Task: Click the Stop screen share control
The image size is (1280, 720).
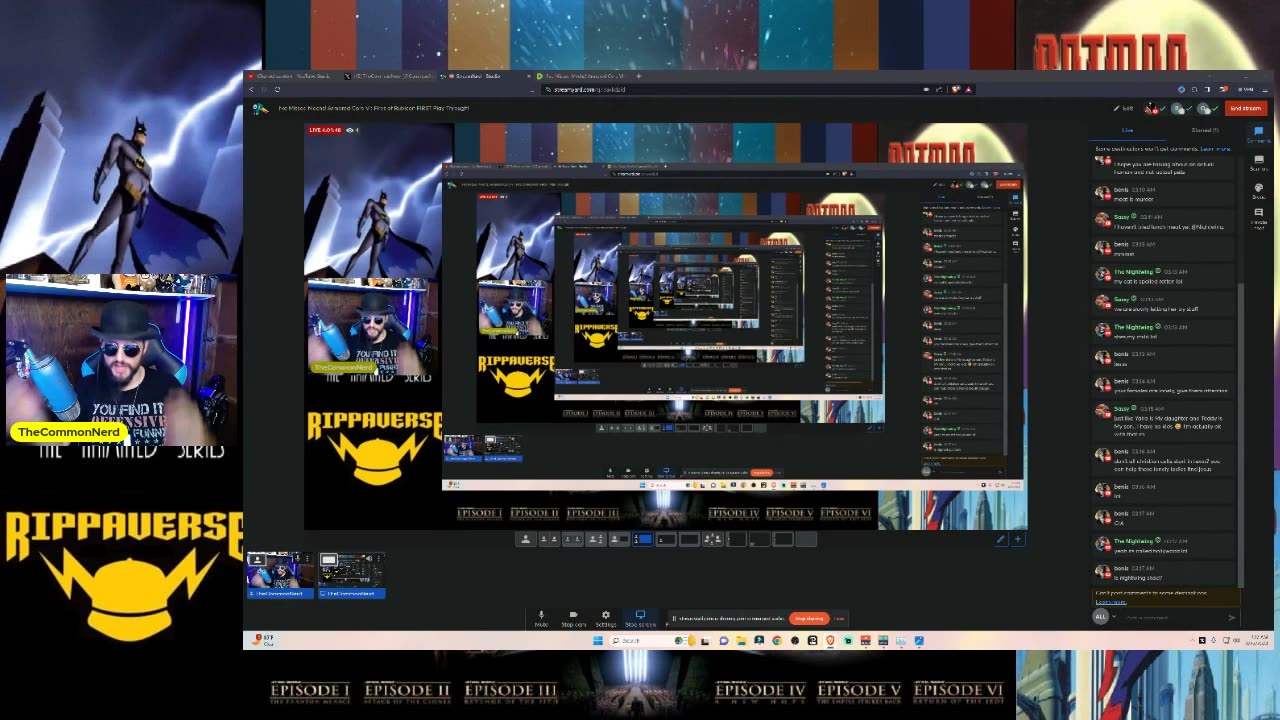Action: [640, 618]
